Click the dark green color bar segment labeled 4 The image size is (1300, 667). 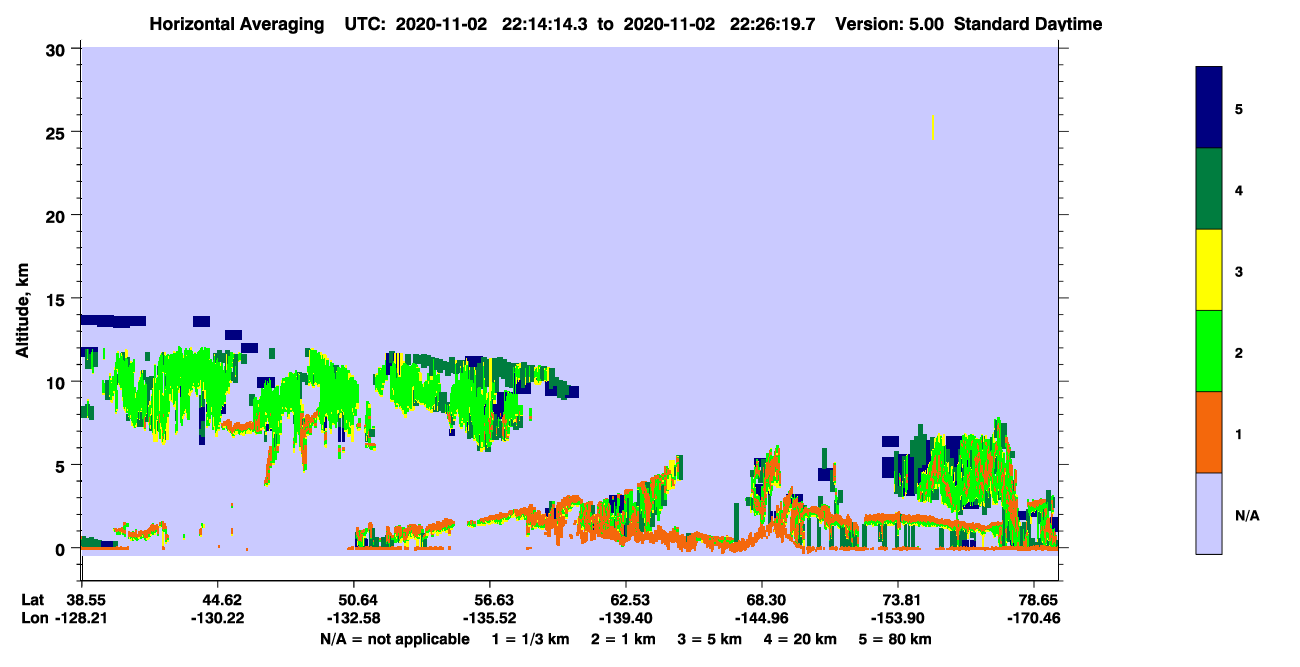click(x=1209, y=189)
